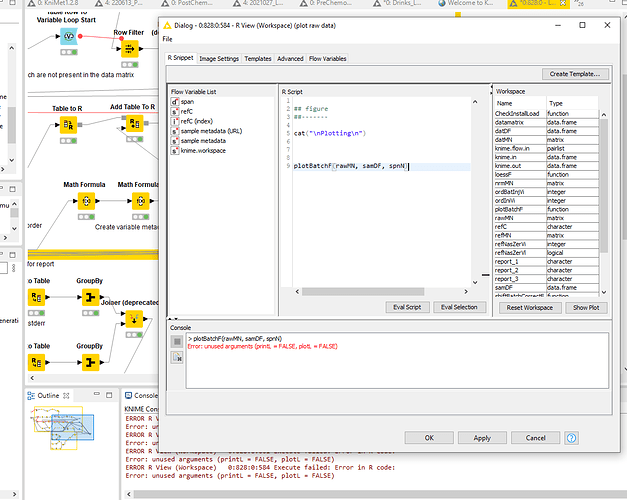Maximize the Outline panel
Image resolution: width=627 pixels, height=500 pixels.
(x=109, y=395)
